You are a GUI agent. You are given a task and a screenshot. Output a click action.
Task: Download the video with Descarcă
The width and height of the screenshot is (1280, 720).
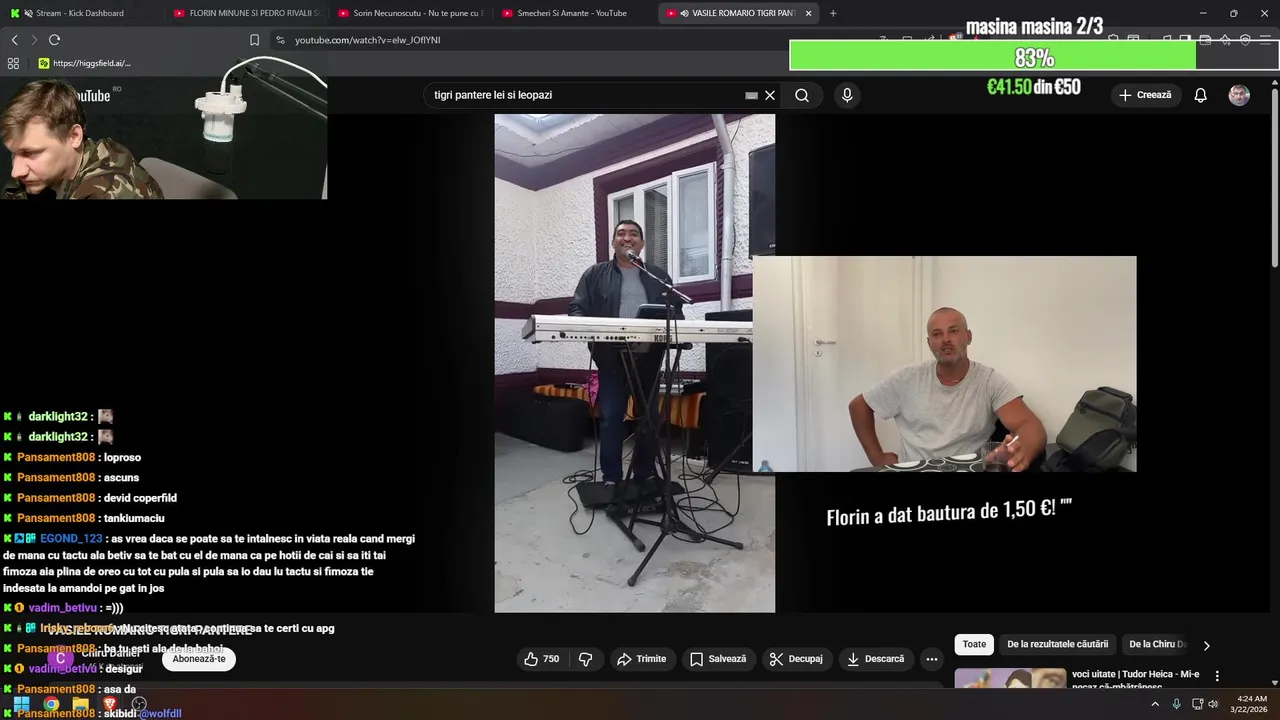pos(875,659)
